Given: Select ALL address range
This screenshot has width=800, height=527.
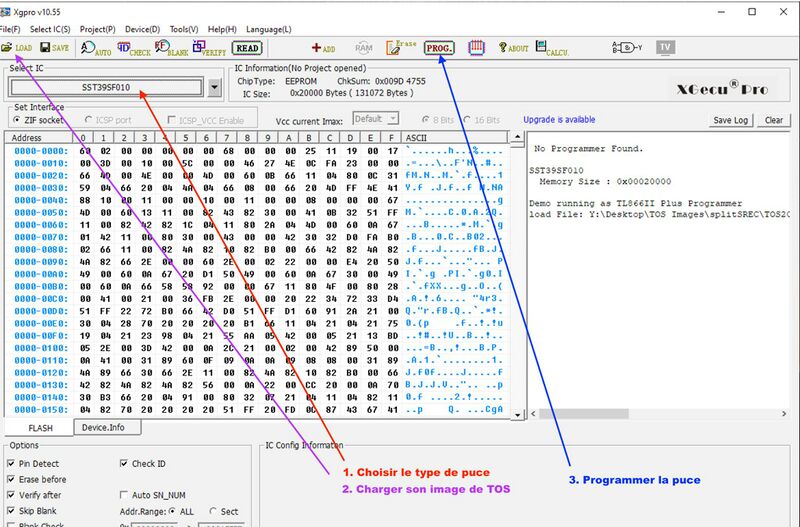Looking at the screenshot, I should [181, 511].
